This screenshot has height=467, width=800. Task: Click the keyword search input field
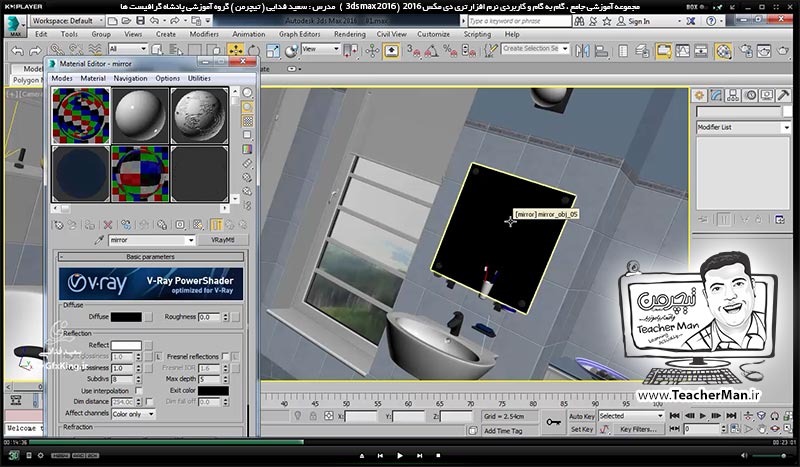519,21
